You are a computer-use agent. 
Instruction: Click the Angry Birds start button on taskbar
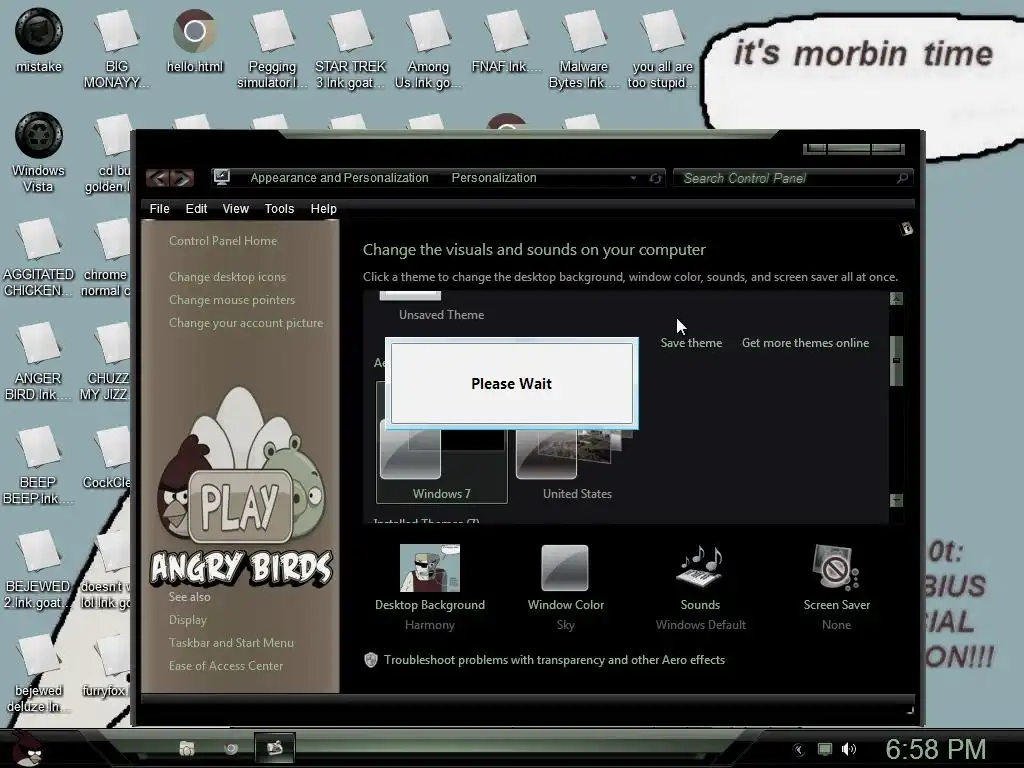coord(25,748)
